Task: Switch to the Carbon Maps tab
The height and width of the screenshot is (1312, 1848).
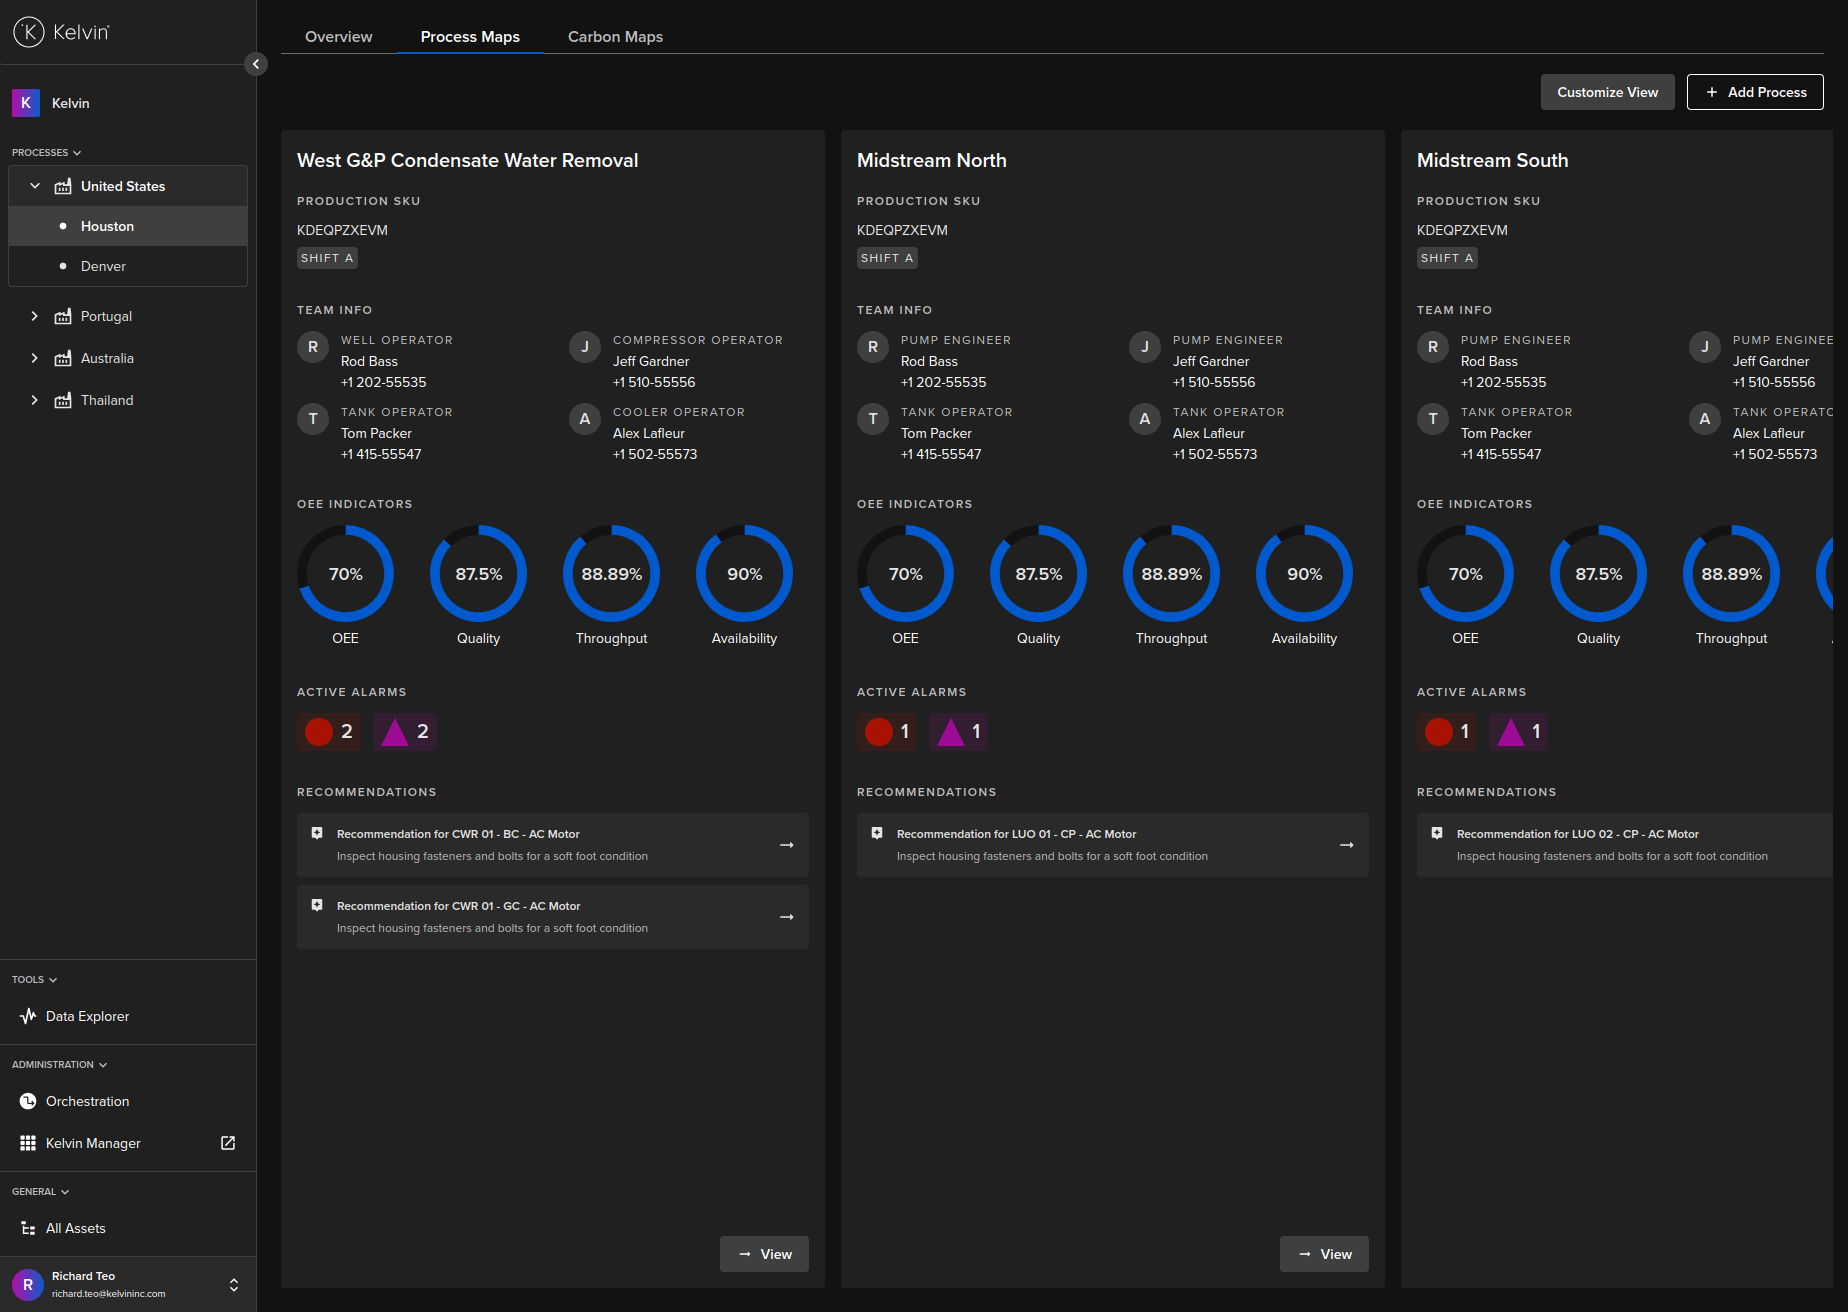Action: 615,36
